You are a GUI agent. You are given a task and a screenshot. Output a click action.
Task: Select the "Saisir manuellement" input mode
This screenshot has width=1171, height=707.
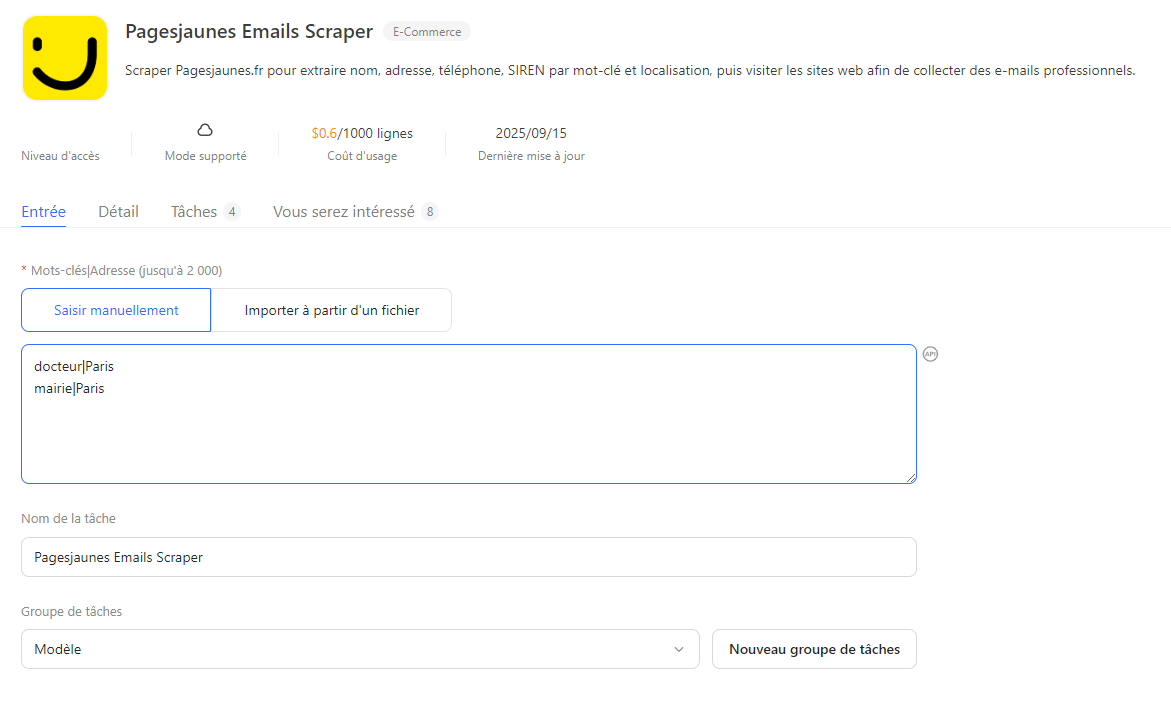pyautogui.click(x=115, y=310)
